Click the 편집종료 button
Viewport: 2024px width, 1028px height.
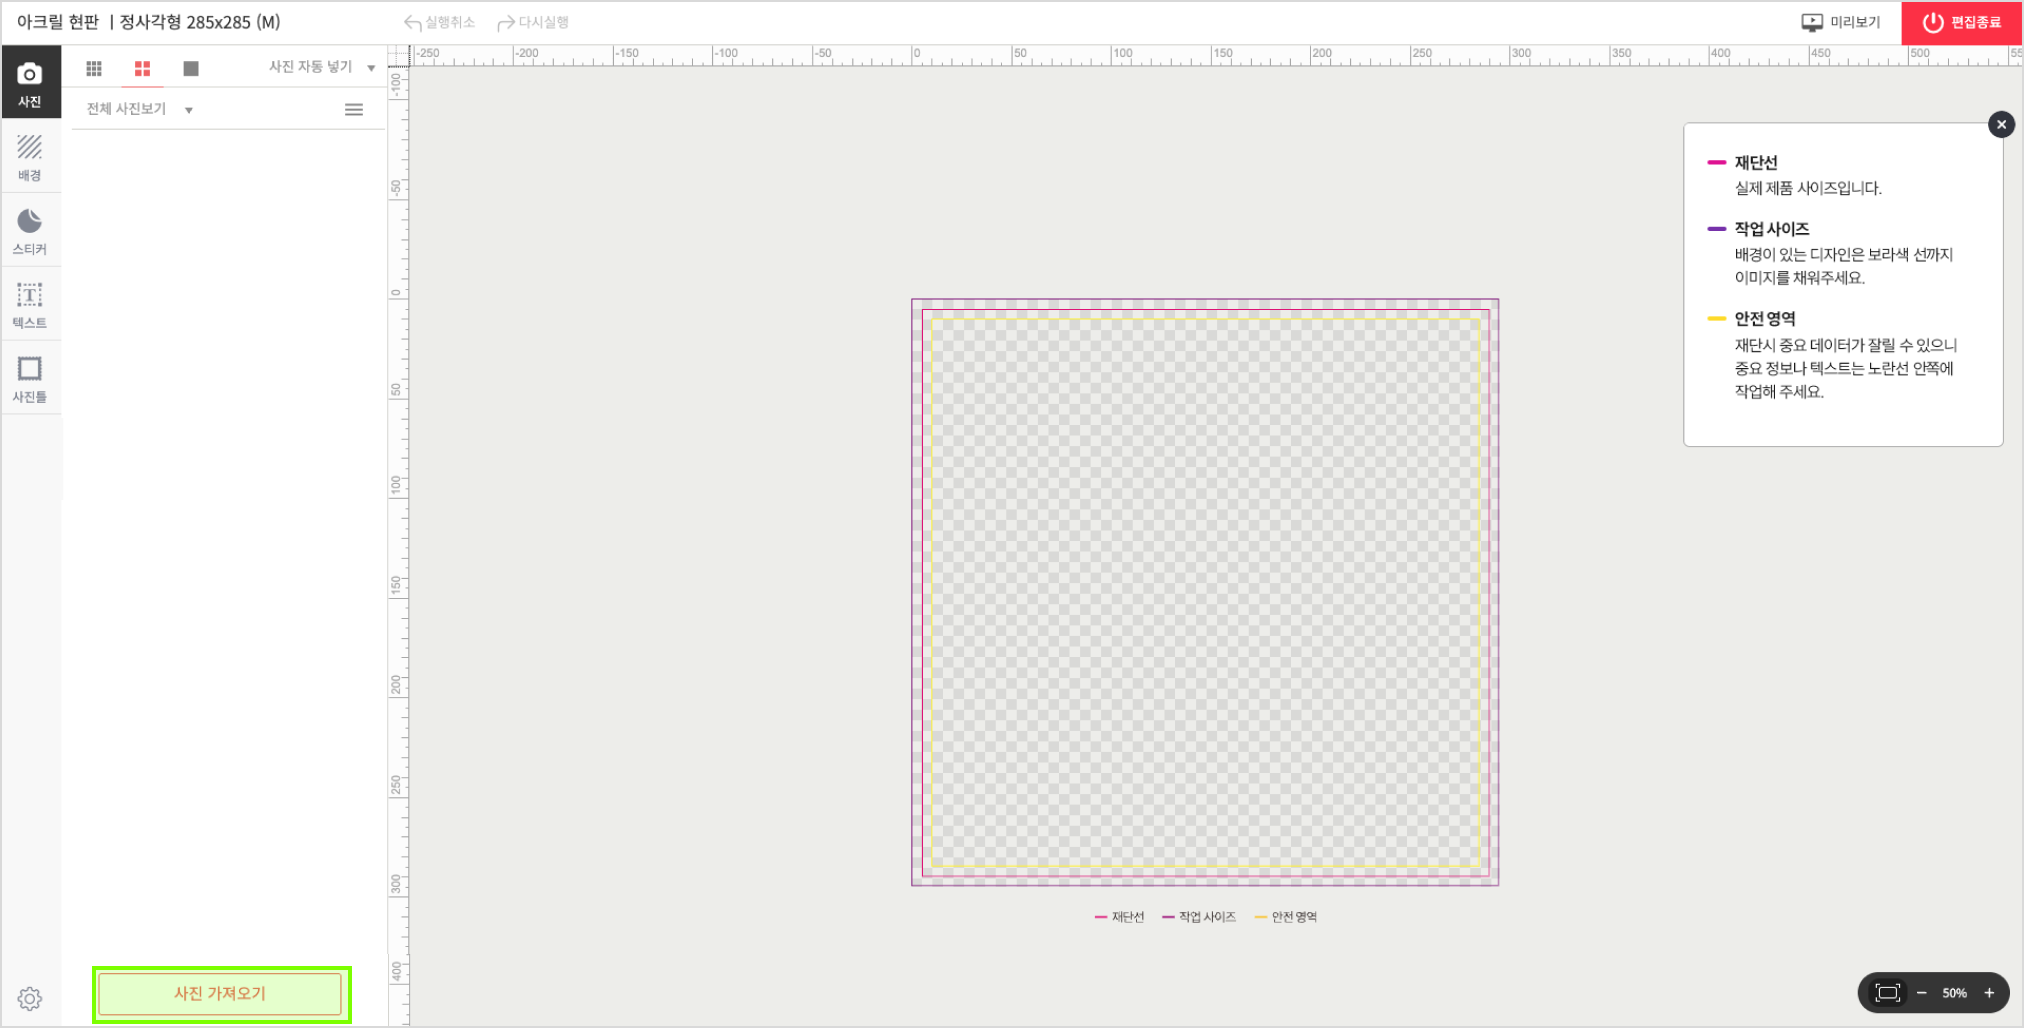(x=1961, y=23)
